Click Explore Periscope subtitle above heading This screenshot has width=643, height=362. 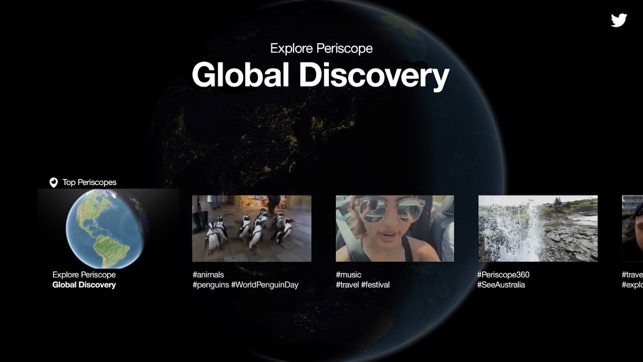[x=322, y=48]
